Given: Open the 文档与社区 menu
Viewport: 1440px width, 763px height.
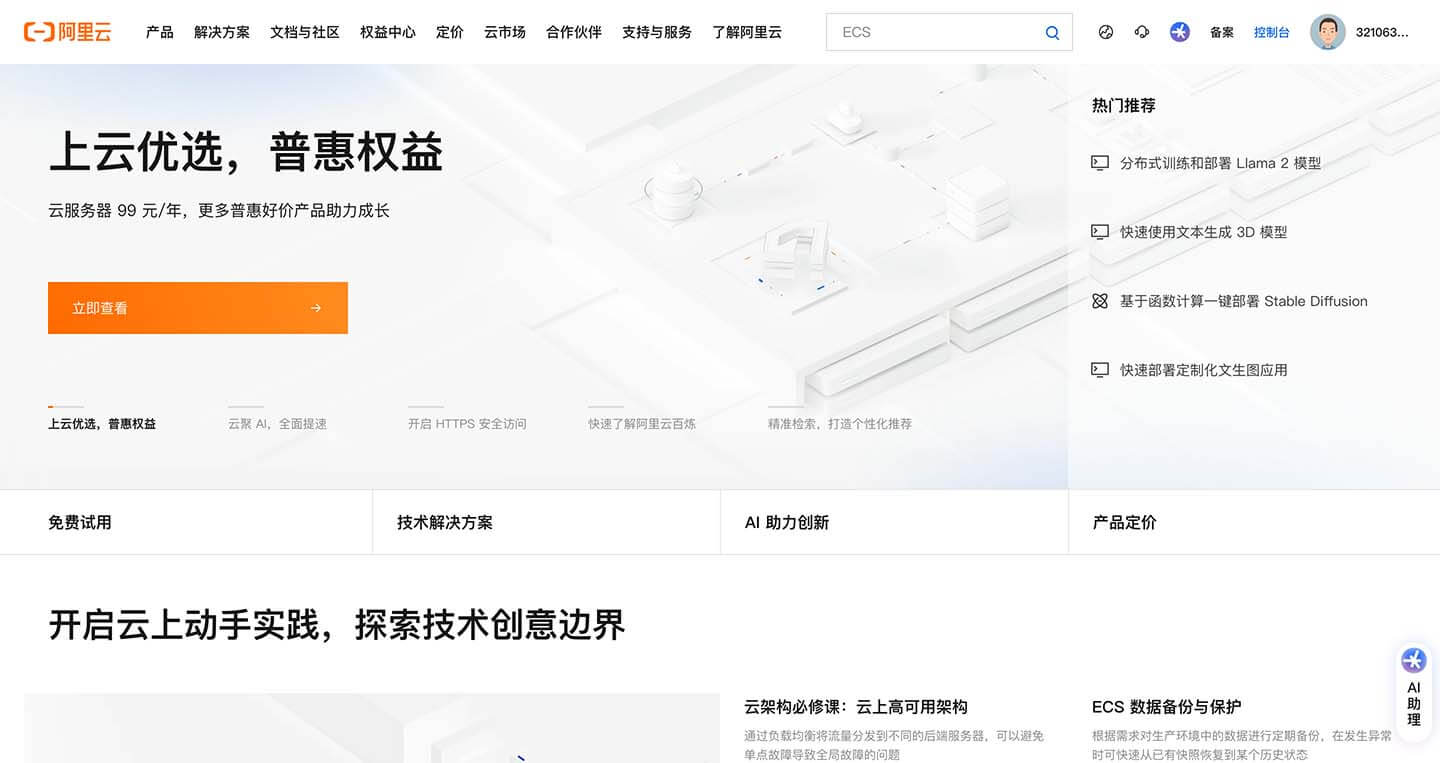Looking at the screenshot, I should 305,32.
